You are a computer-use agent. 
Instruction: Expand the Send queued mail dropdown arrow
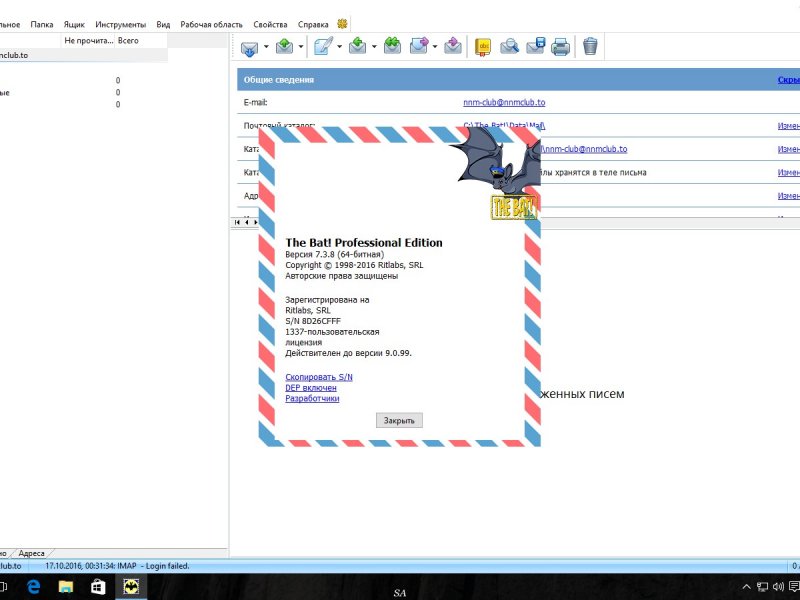[x=301, y=47]
